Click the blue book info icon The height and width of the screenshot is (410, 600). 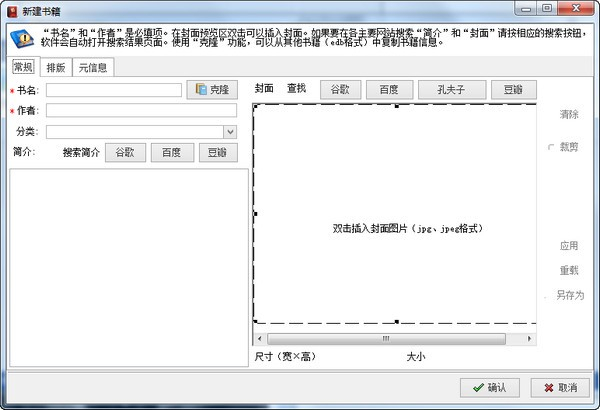22,39
